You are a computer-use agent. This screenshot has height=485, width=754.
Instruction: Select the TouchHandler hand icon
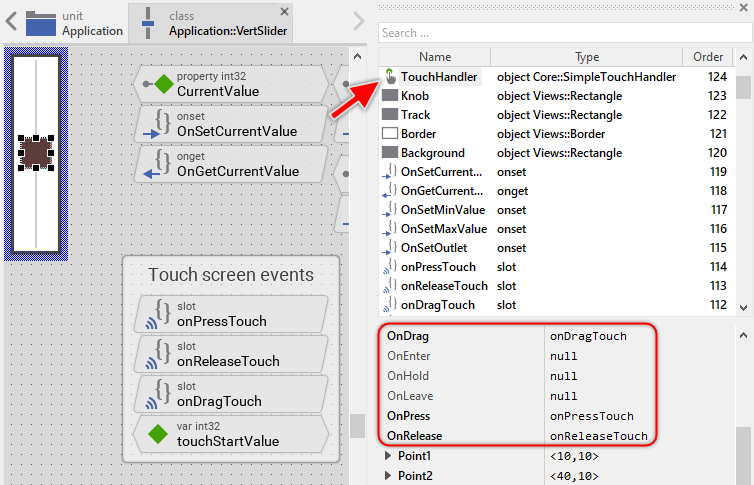pos(389,77)
